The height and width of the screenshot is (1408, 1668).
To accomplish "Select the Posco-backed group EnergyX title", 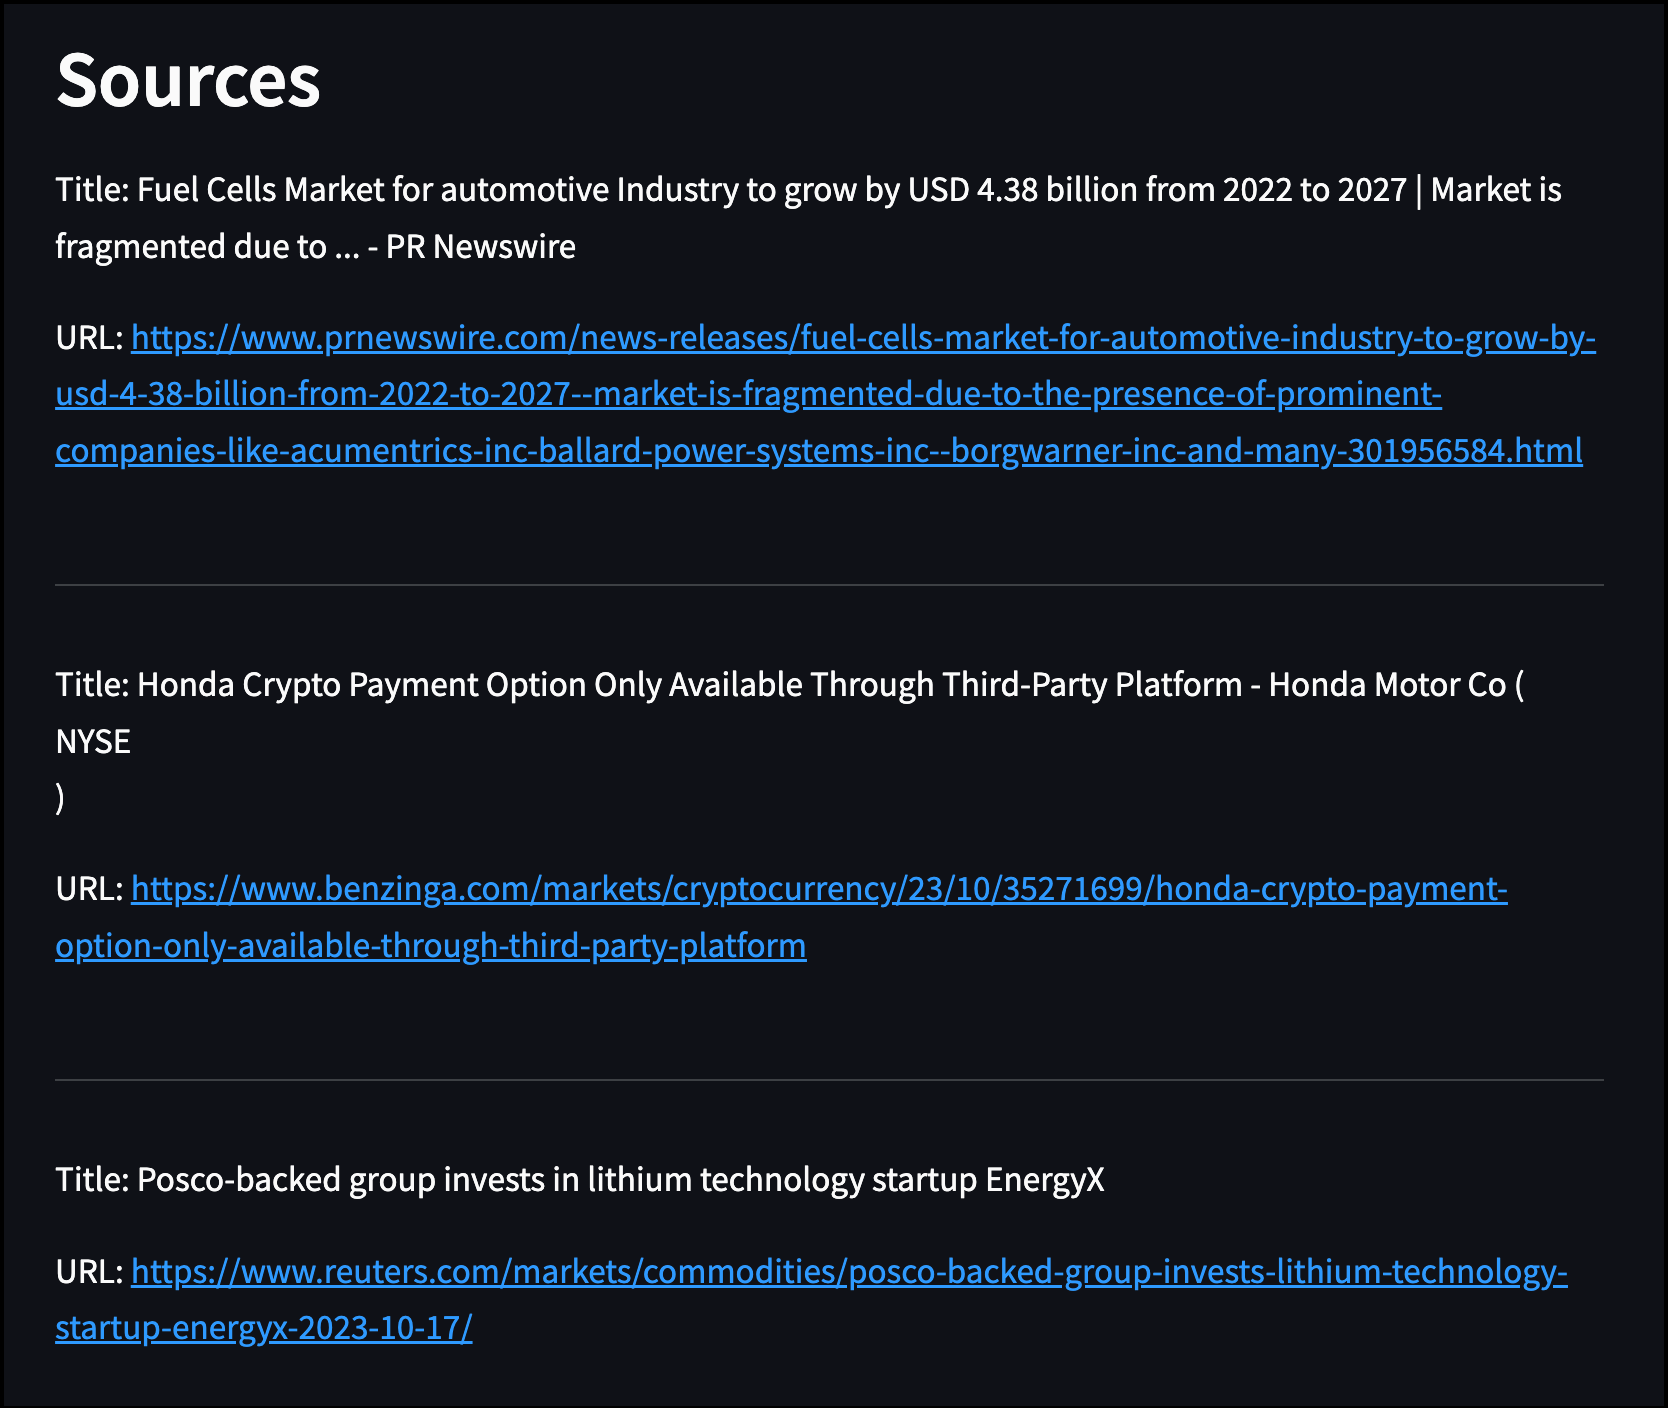I will [580, 1180].
